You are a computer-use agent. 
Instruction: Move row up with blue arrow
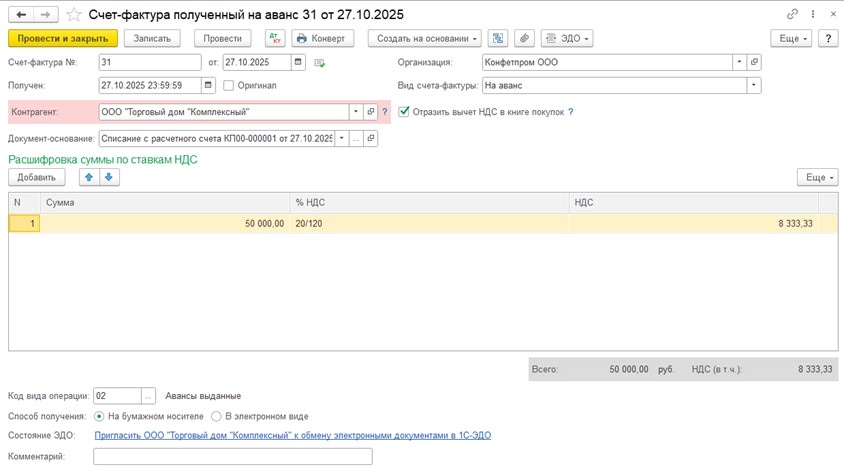coord(89,177)
